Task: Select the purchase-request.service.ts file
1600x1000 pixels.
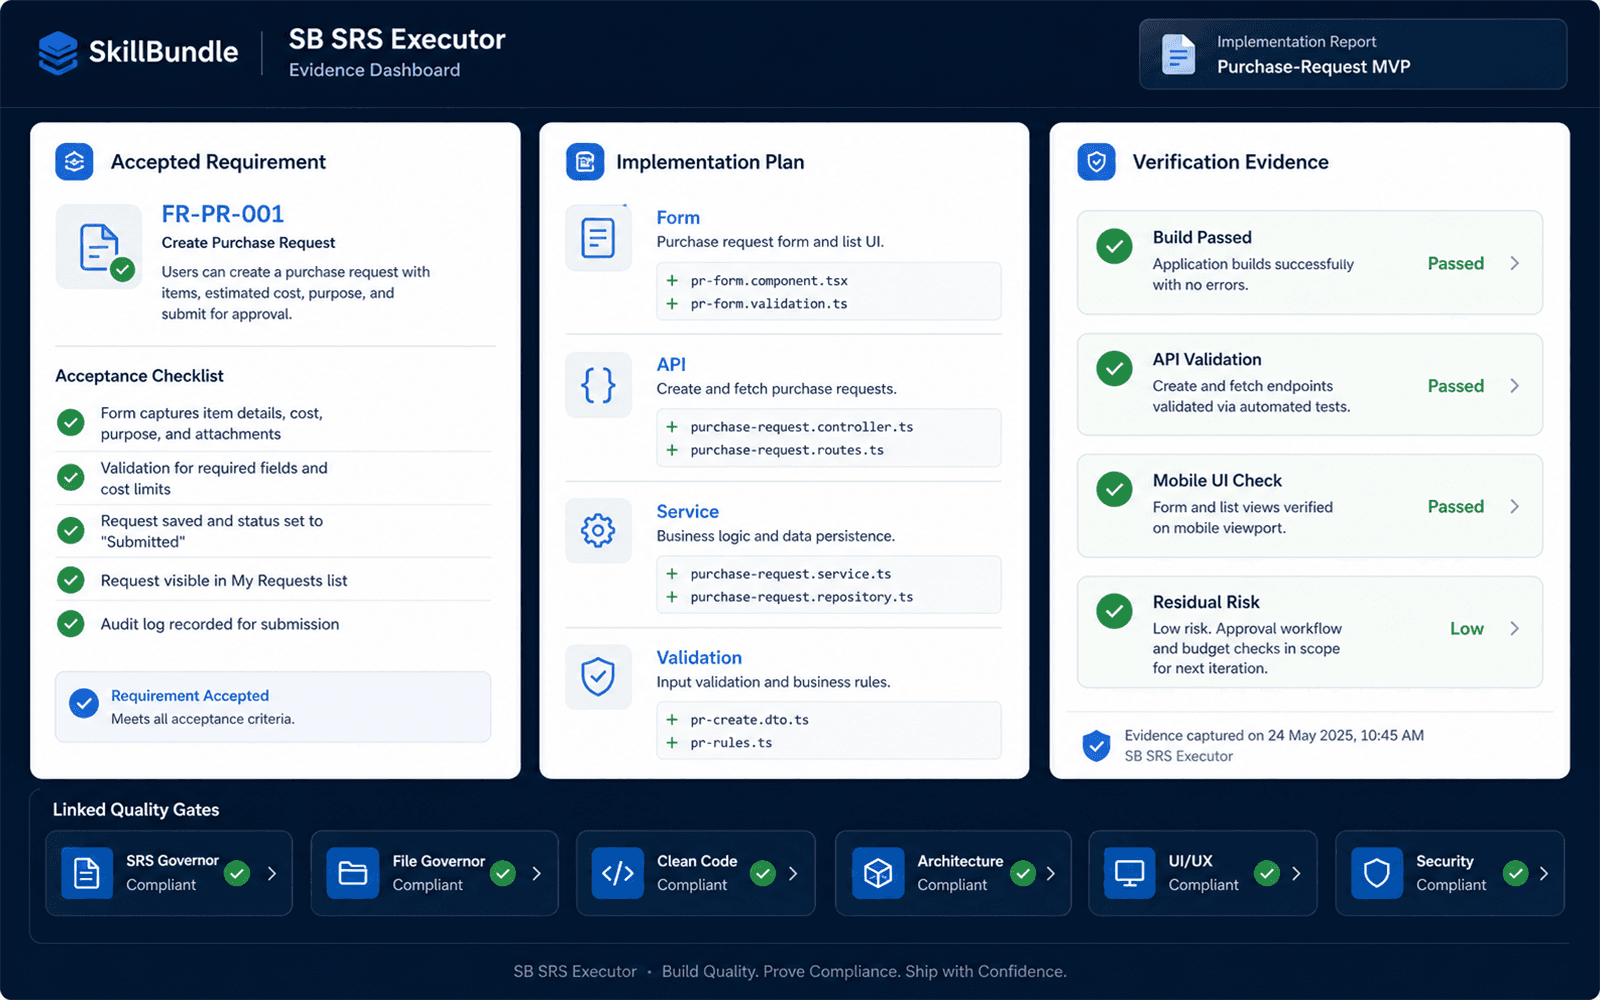Action: pyautogui.click(x=791, y=574)
